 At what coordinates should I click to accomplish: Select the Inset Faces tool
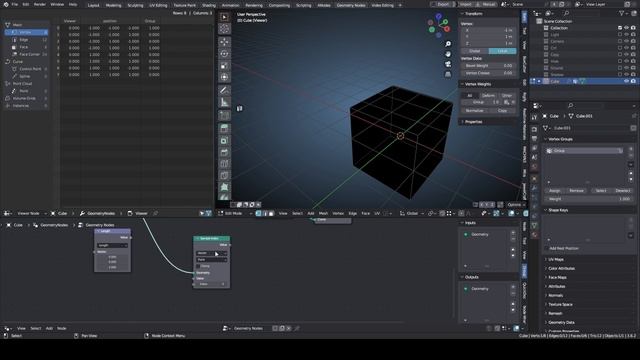tap(224, 140)
